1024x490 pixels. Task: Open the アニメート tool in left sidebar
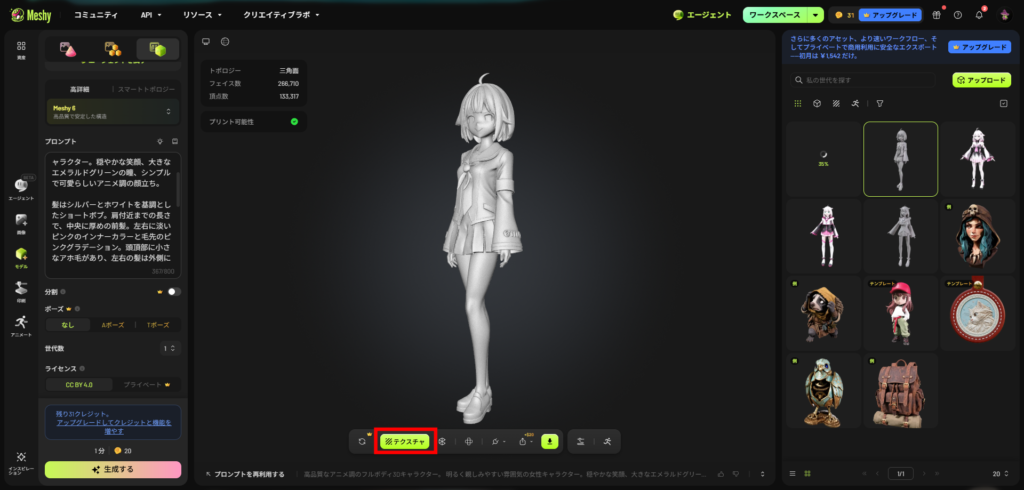tap(21, 325)
